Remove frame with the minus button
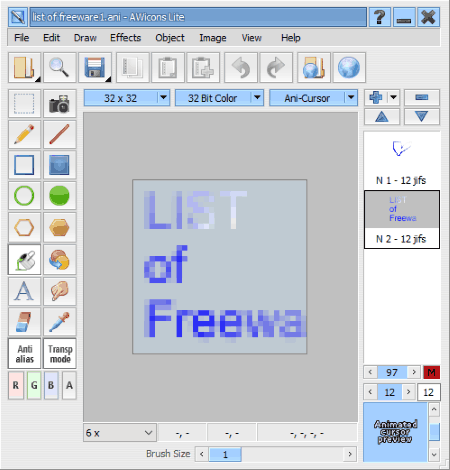The width and height of the screenshot is (450, 470). tap(422, 98)
